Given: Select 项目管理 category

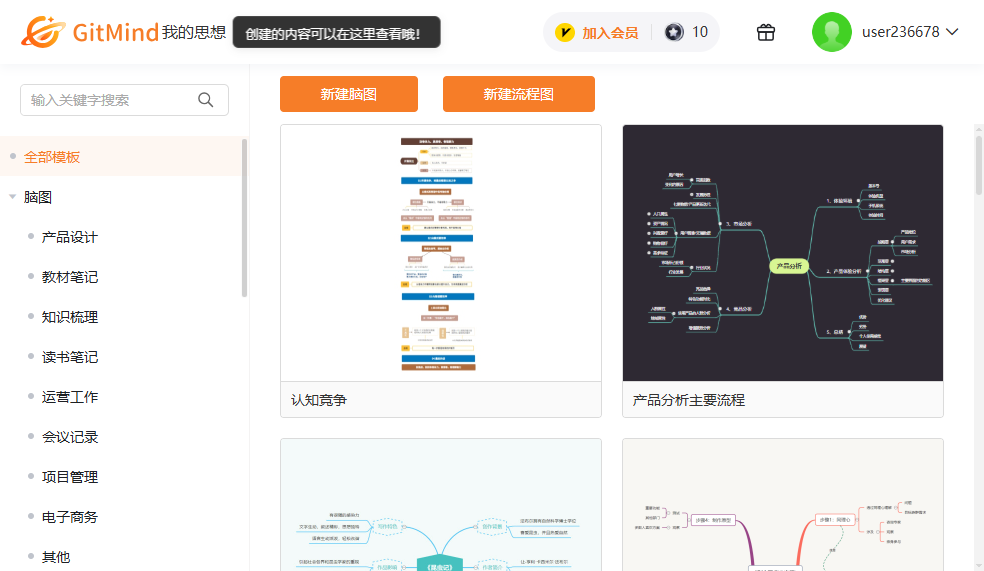Looking at the screenshot, I should pos(70,478).
